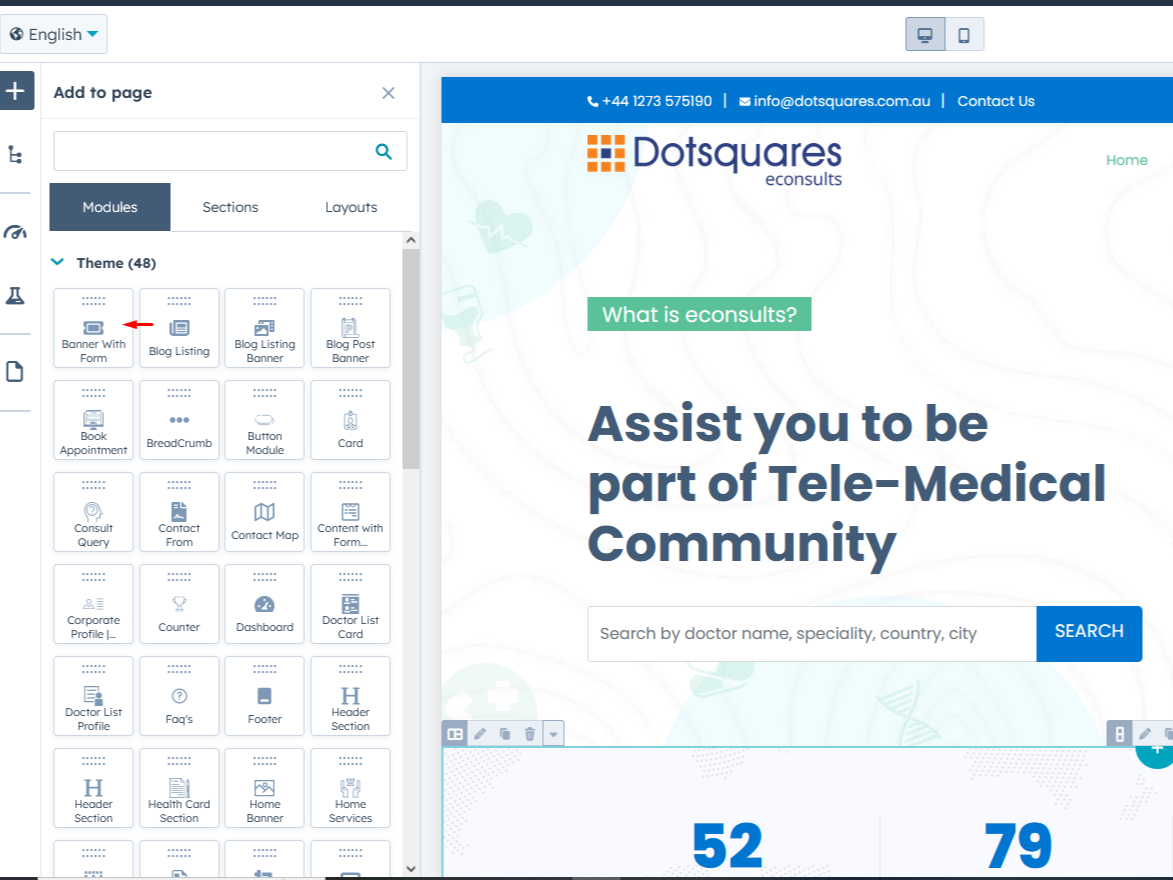
Task: Click the section clone icon
Action: tap(505, 734)
